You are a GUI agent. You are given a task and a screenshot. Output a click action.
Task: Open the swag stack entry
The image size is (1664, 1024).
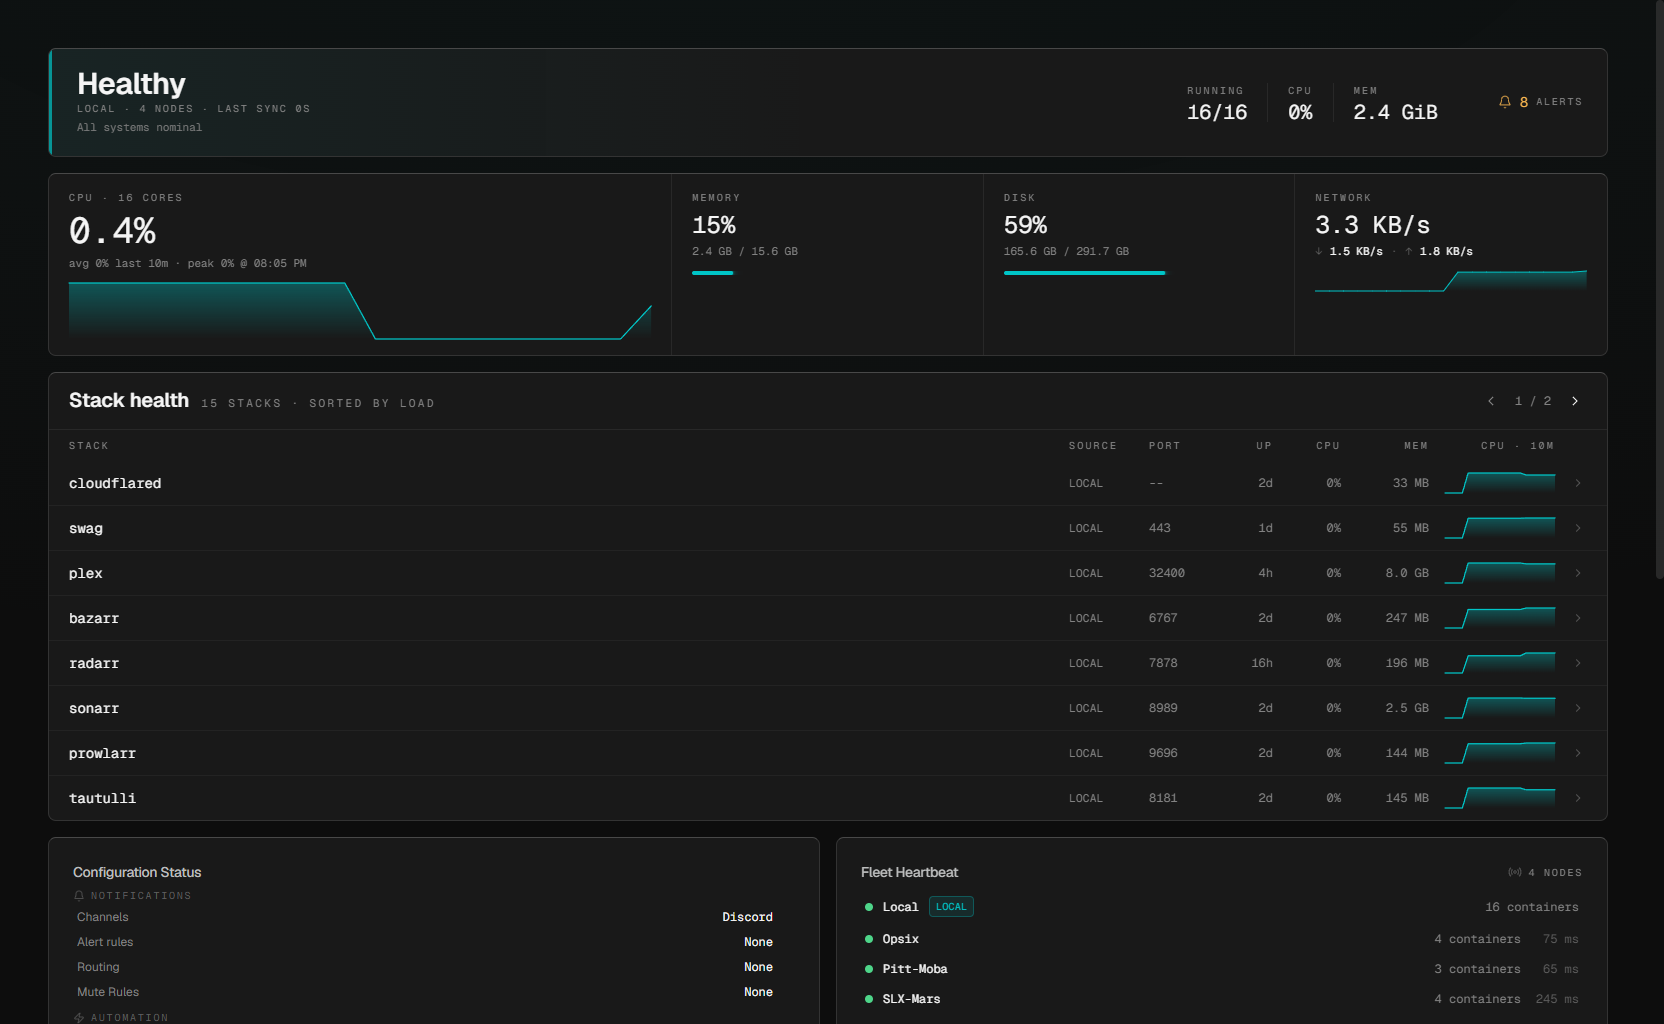(828, 528)
